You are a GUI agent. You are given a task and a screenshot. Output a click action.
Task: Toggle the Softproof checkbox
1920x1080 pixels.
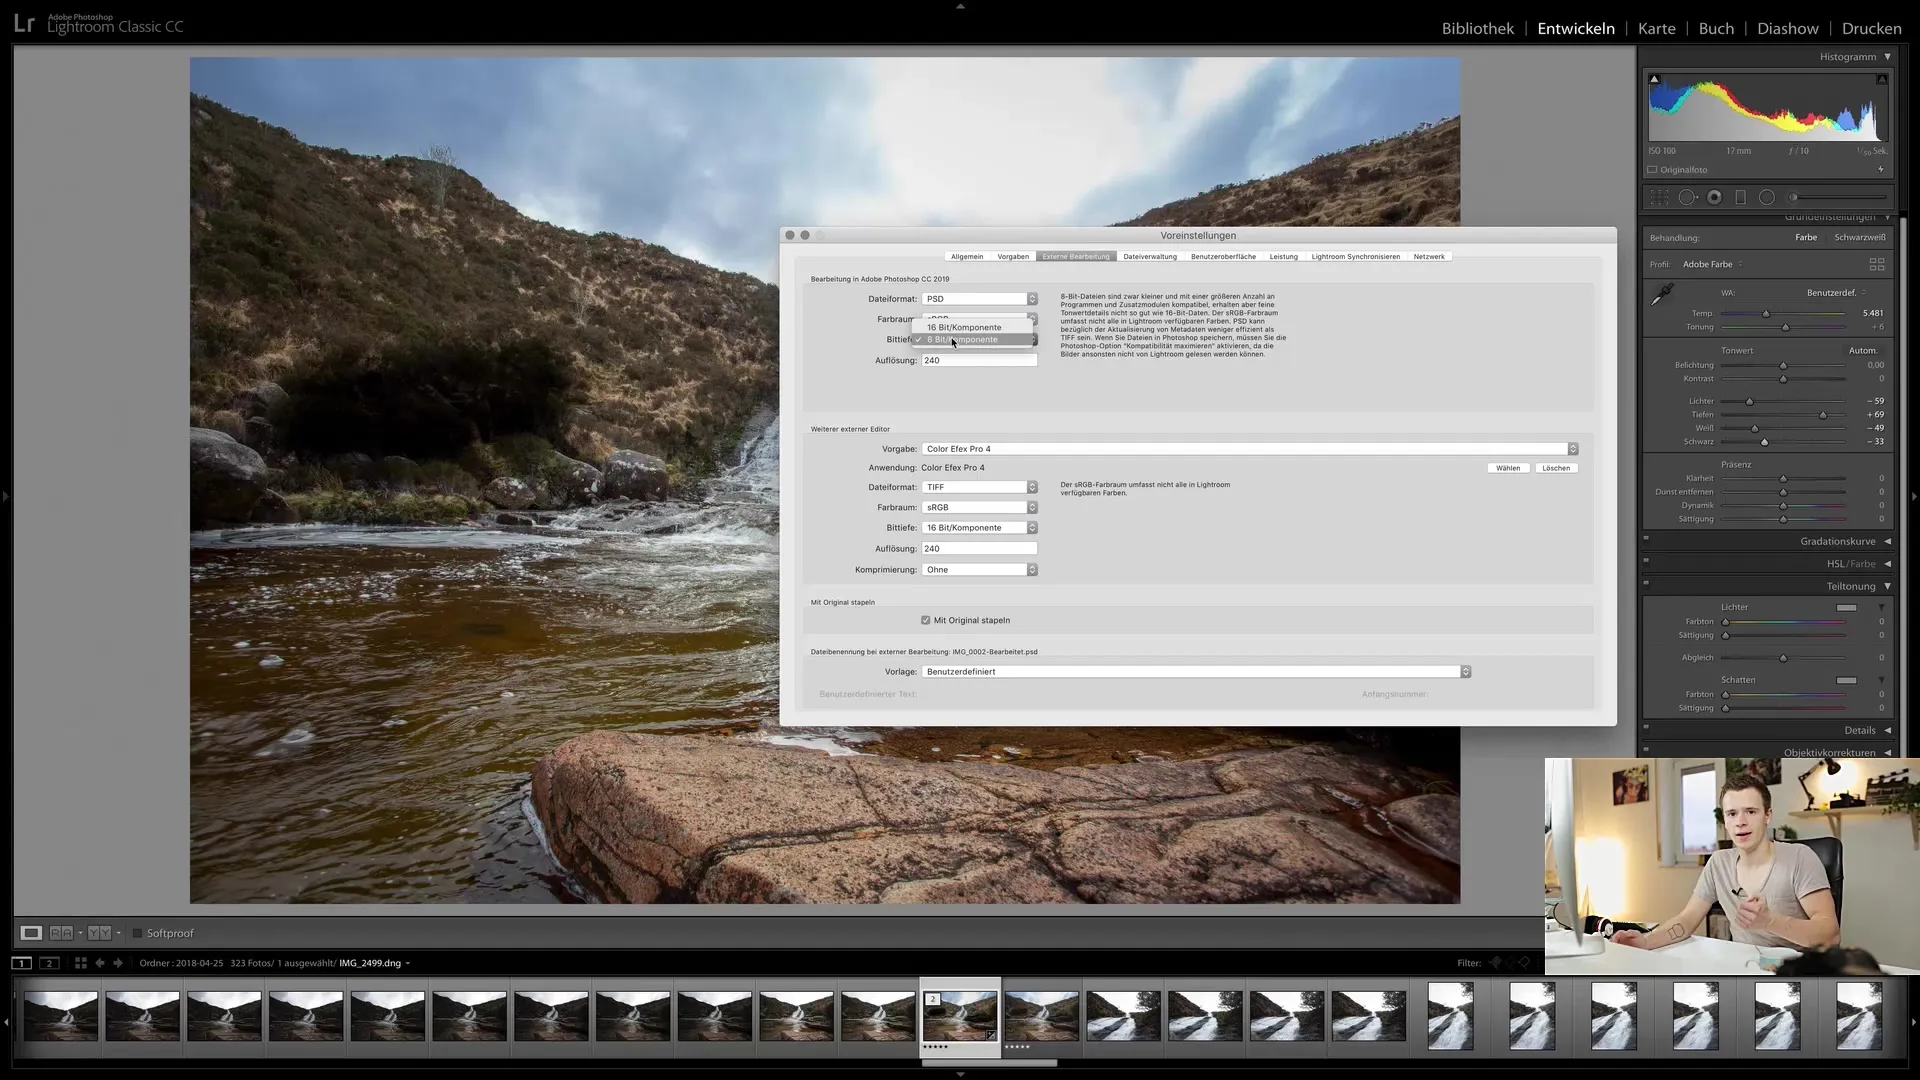138,933
